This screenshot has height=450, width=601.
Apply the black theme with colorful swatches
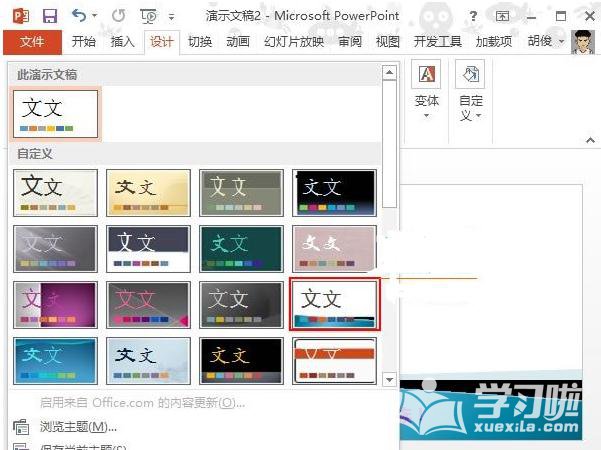click(334, 193)
